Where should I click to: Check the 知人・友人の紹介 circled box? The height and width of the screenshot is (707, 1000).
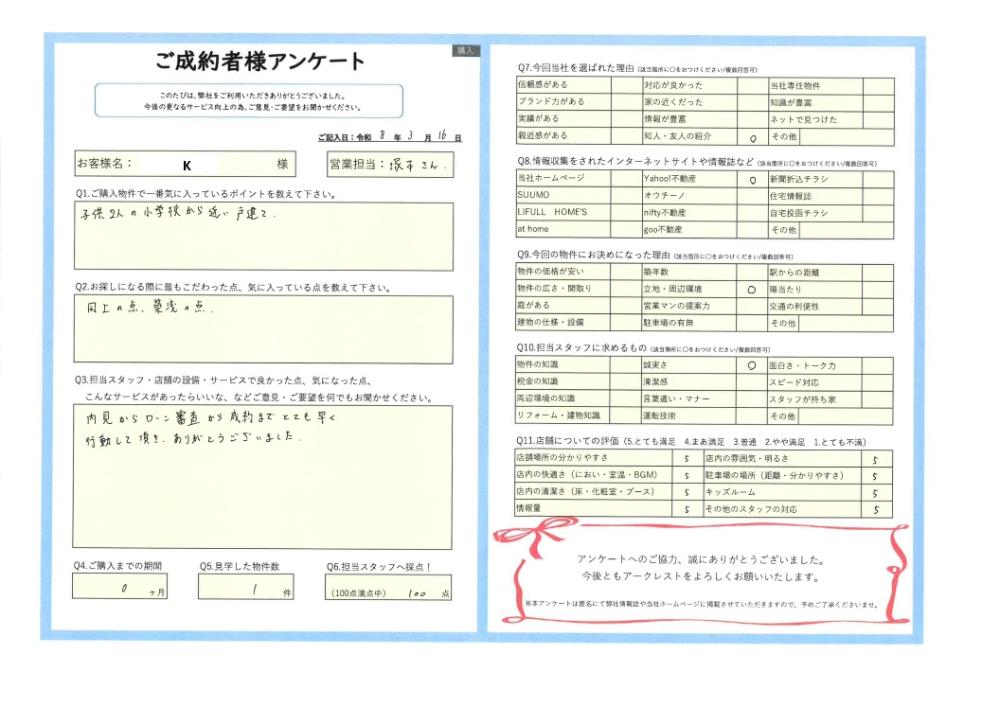[753, 136]
